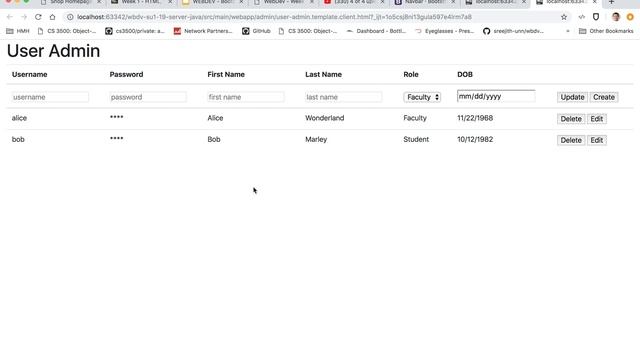Screen dimensions: 640x360
Task: Delete the bob user row
Action: click(571, 140)
